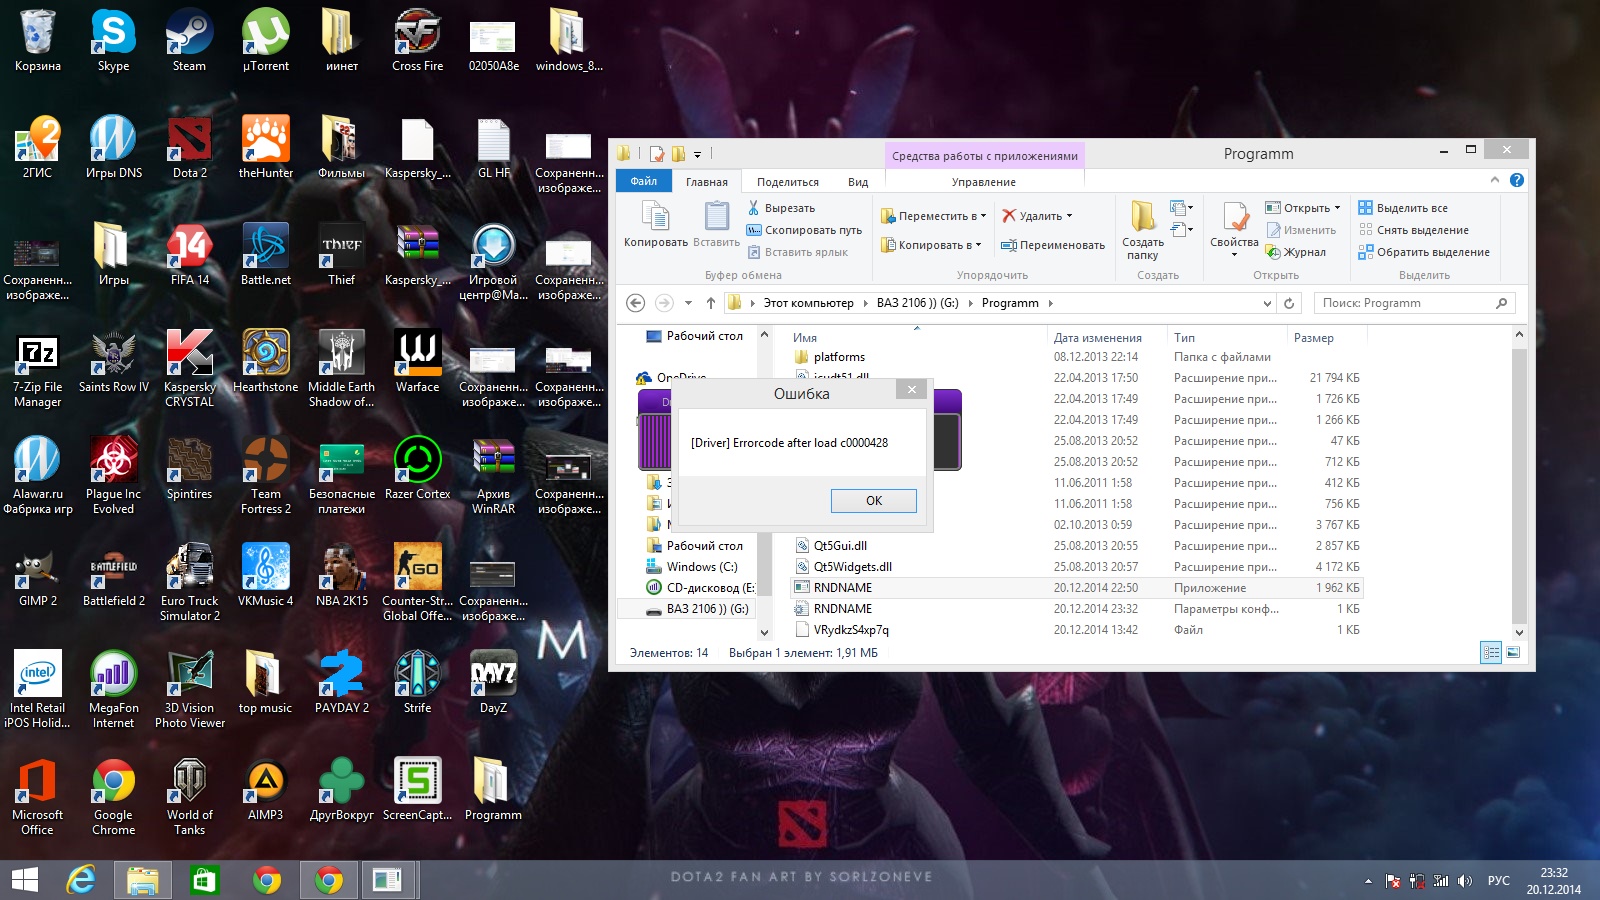
Task: Open recent locations dropdown arrow
Action: tap(688, 303)
